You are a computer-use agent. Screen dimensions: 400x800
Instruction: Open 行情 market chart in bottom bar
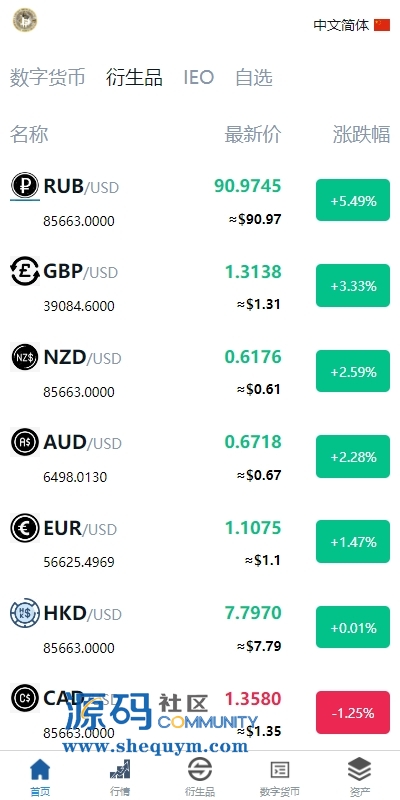pyautogui.click(x=120, y=777)
